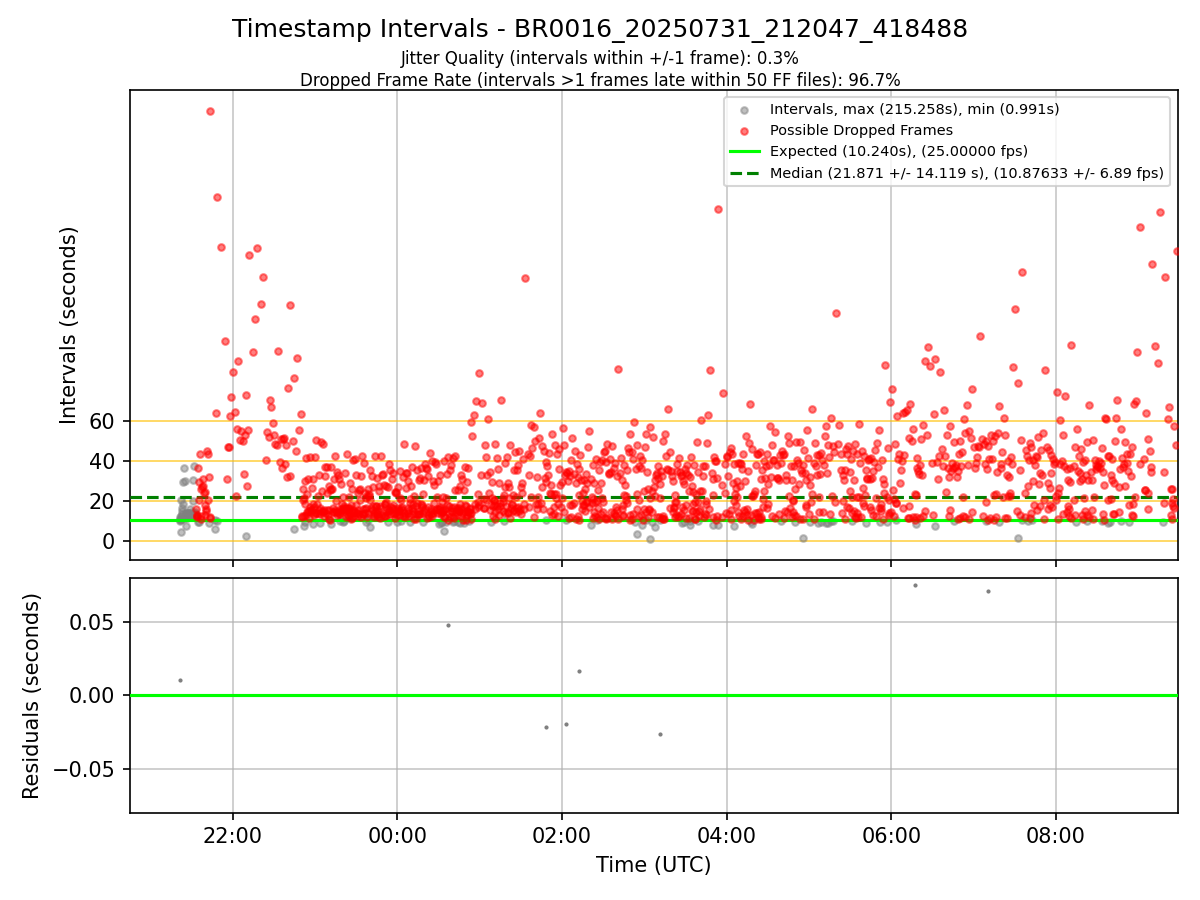Click the 'Intervals (seconds)' y-axis label
The height and width of the screenshot is (900, 1200).
(69, 324)
